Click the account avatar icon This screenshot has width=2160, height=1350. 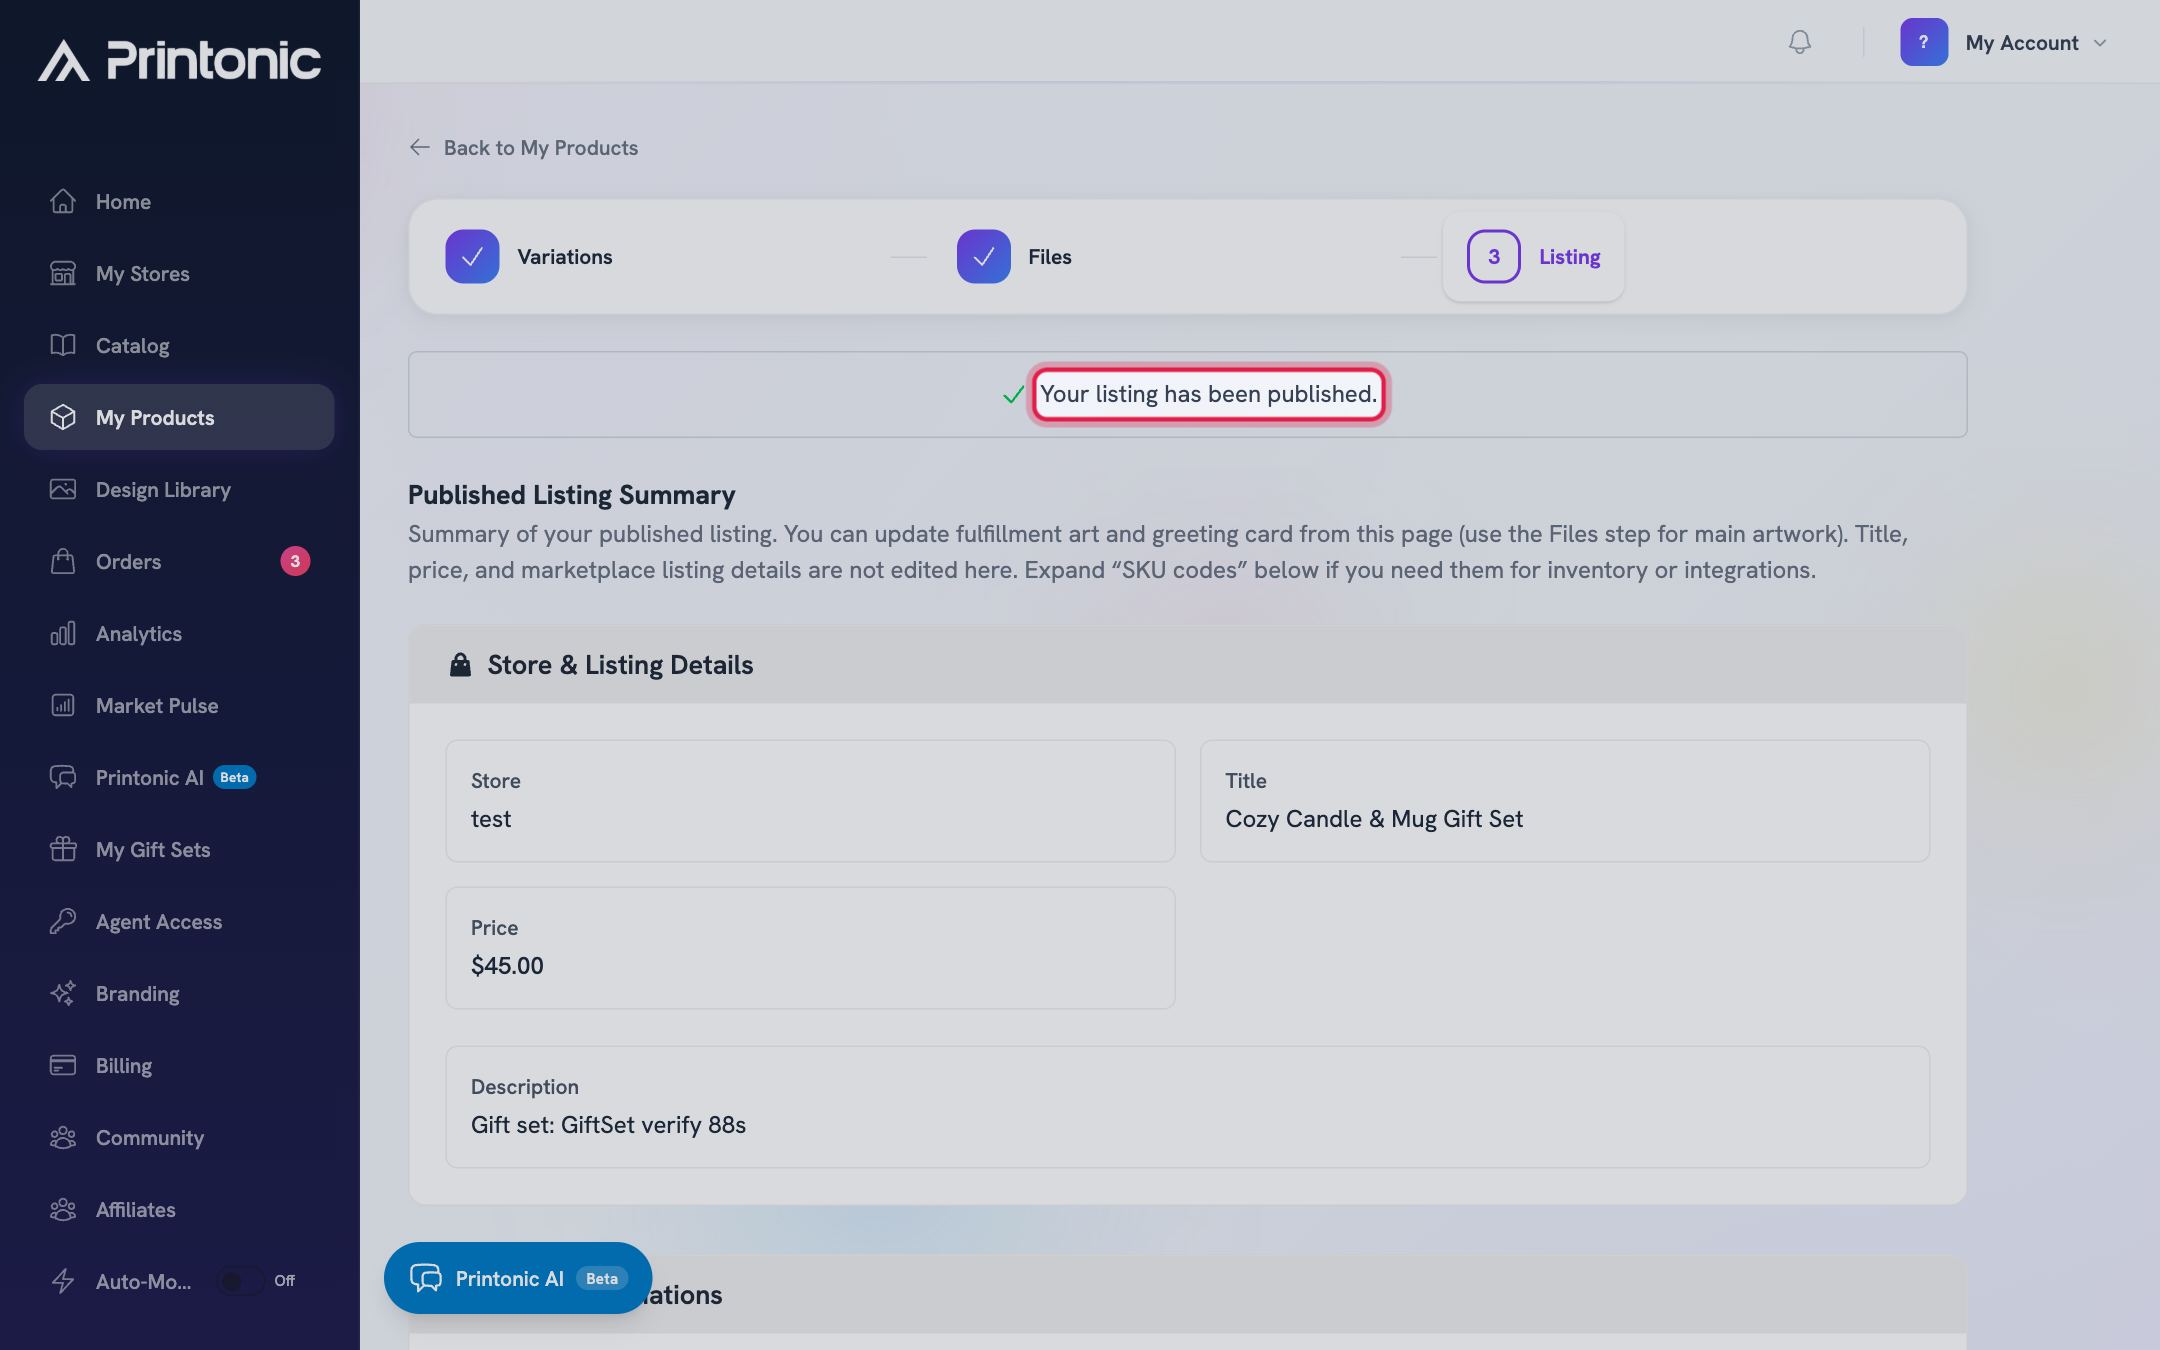pyautogui.click(x=1923, y=42)
